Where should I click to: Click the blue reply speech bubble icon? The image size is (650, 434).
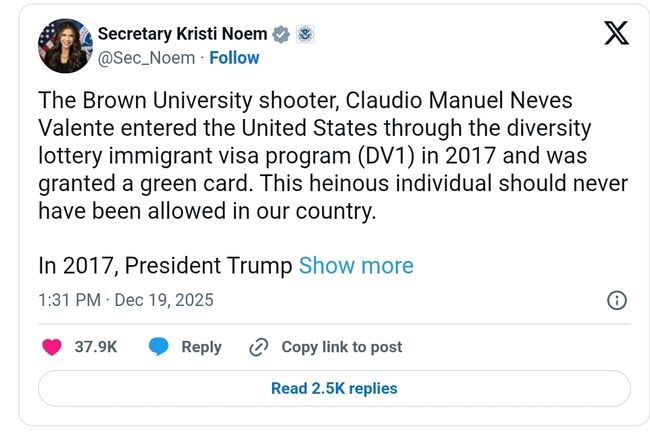(x=158, y=347)
